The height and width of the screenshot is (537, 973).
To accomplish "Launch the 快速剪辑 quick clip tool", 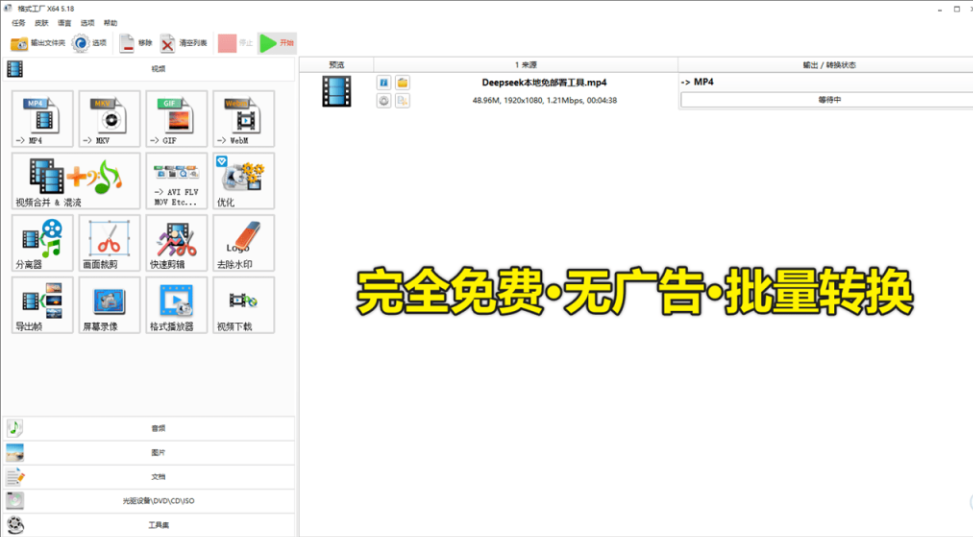I will click(176, 243).
